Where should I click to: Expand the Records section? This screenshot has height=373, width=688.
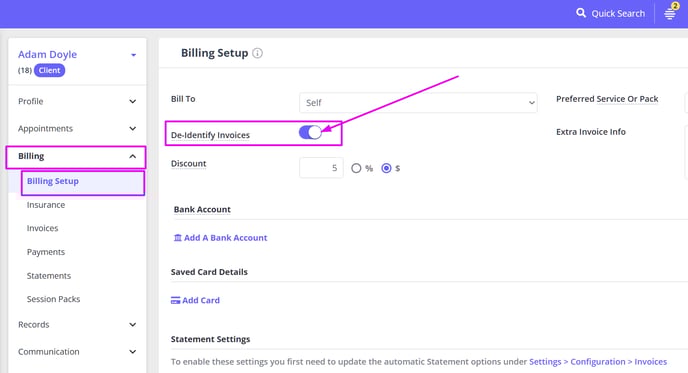point(77,325)
